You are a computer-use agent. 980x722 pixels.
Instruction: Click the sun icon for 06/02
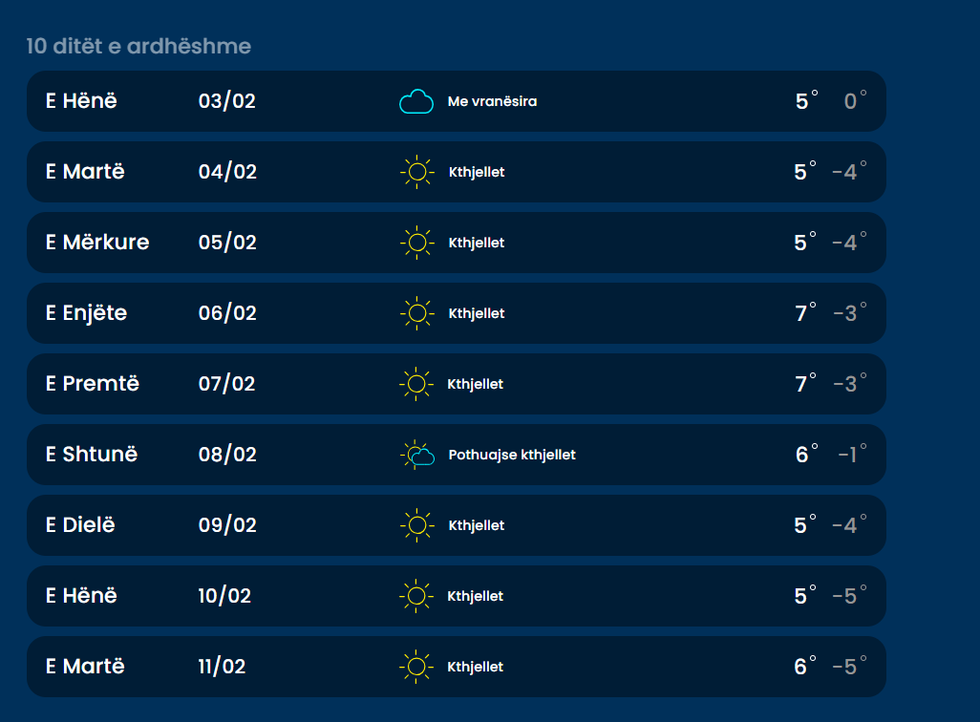tap(416, 313)
